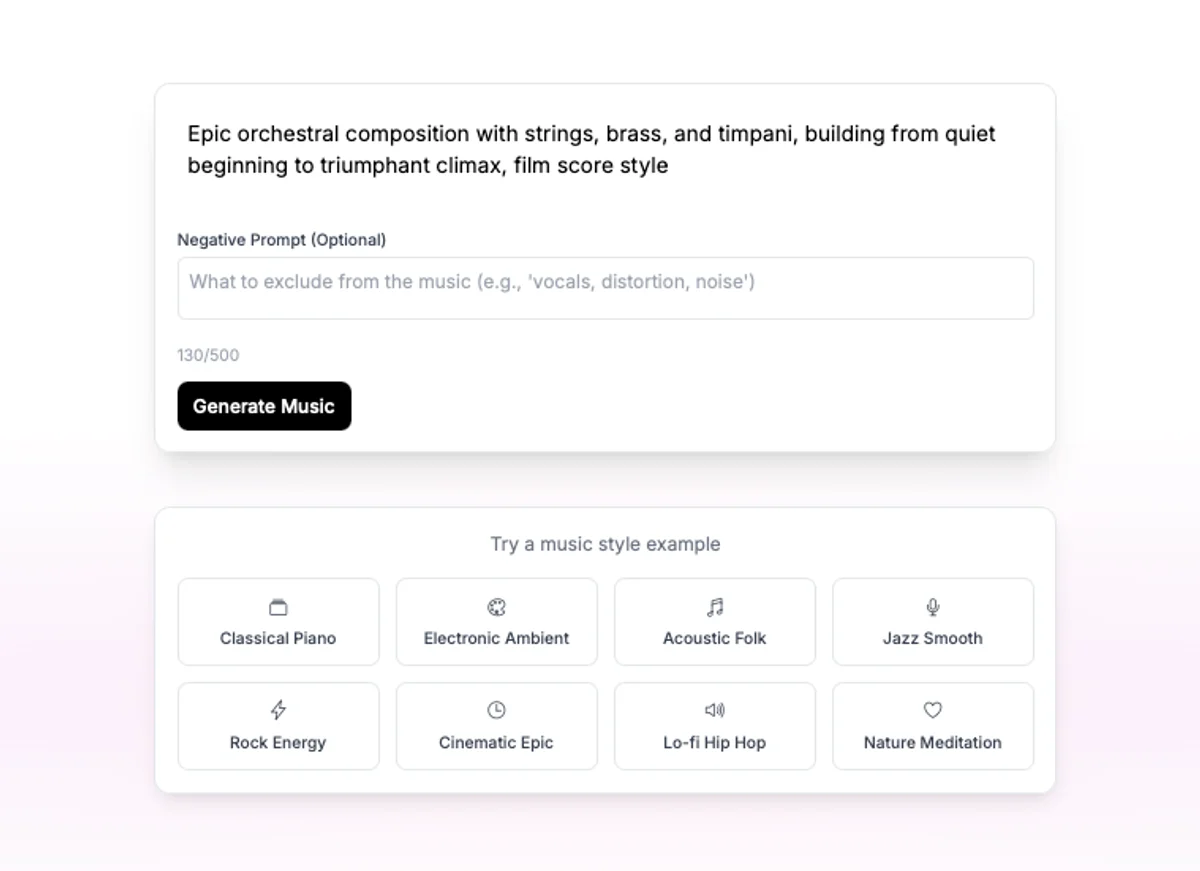The image size is (1200, 871).
Task: Select the Jazz Smooth example label
Action: coord(933,638)
